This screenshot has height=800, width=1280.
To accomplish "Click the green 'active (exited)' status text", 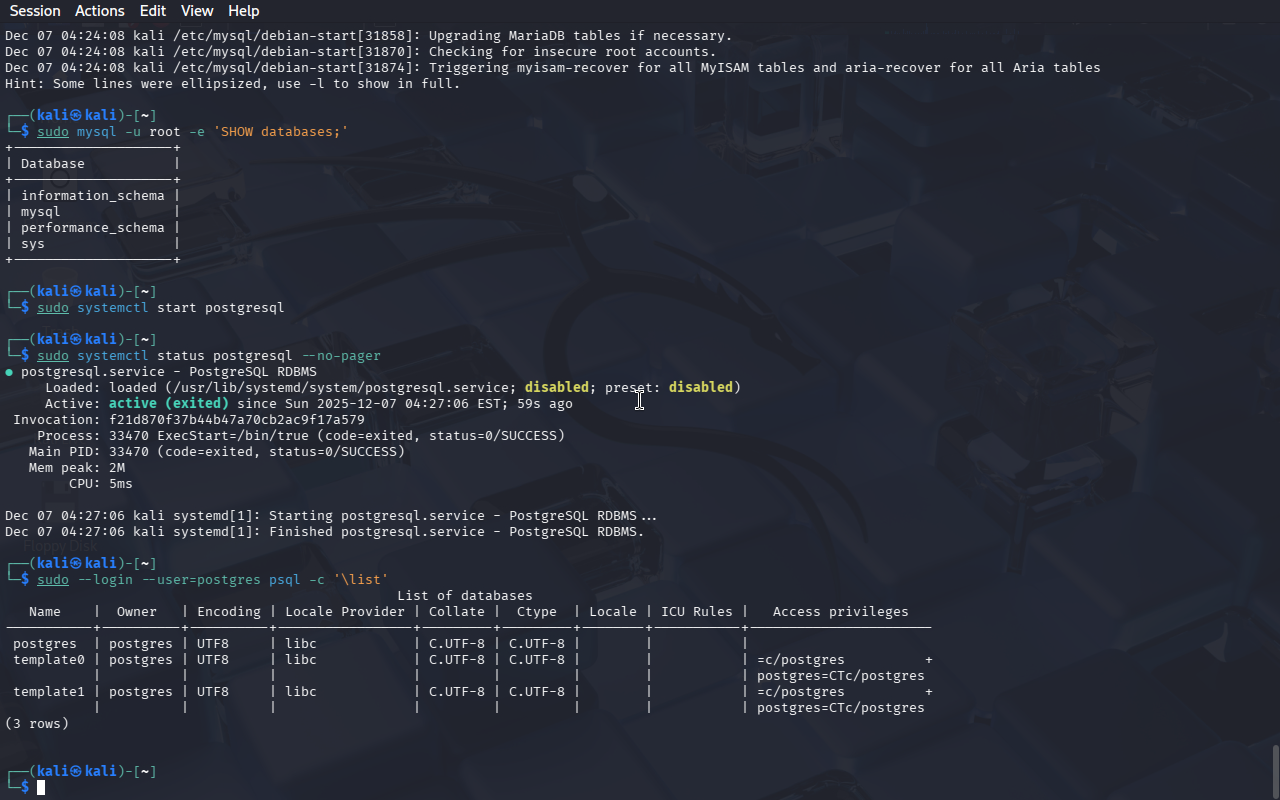I will pos(168,404).
